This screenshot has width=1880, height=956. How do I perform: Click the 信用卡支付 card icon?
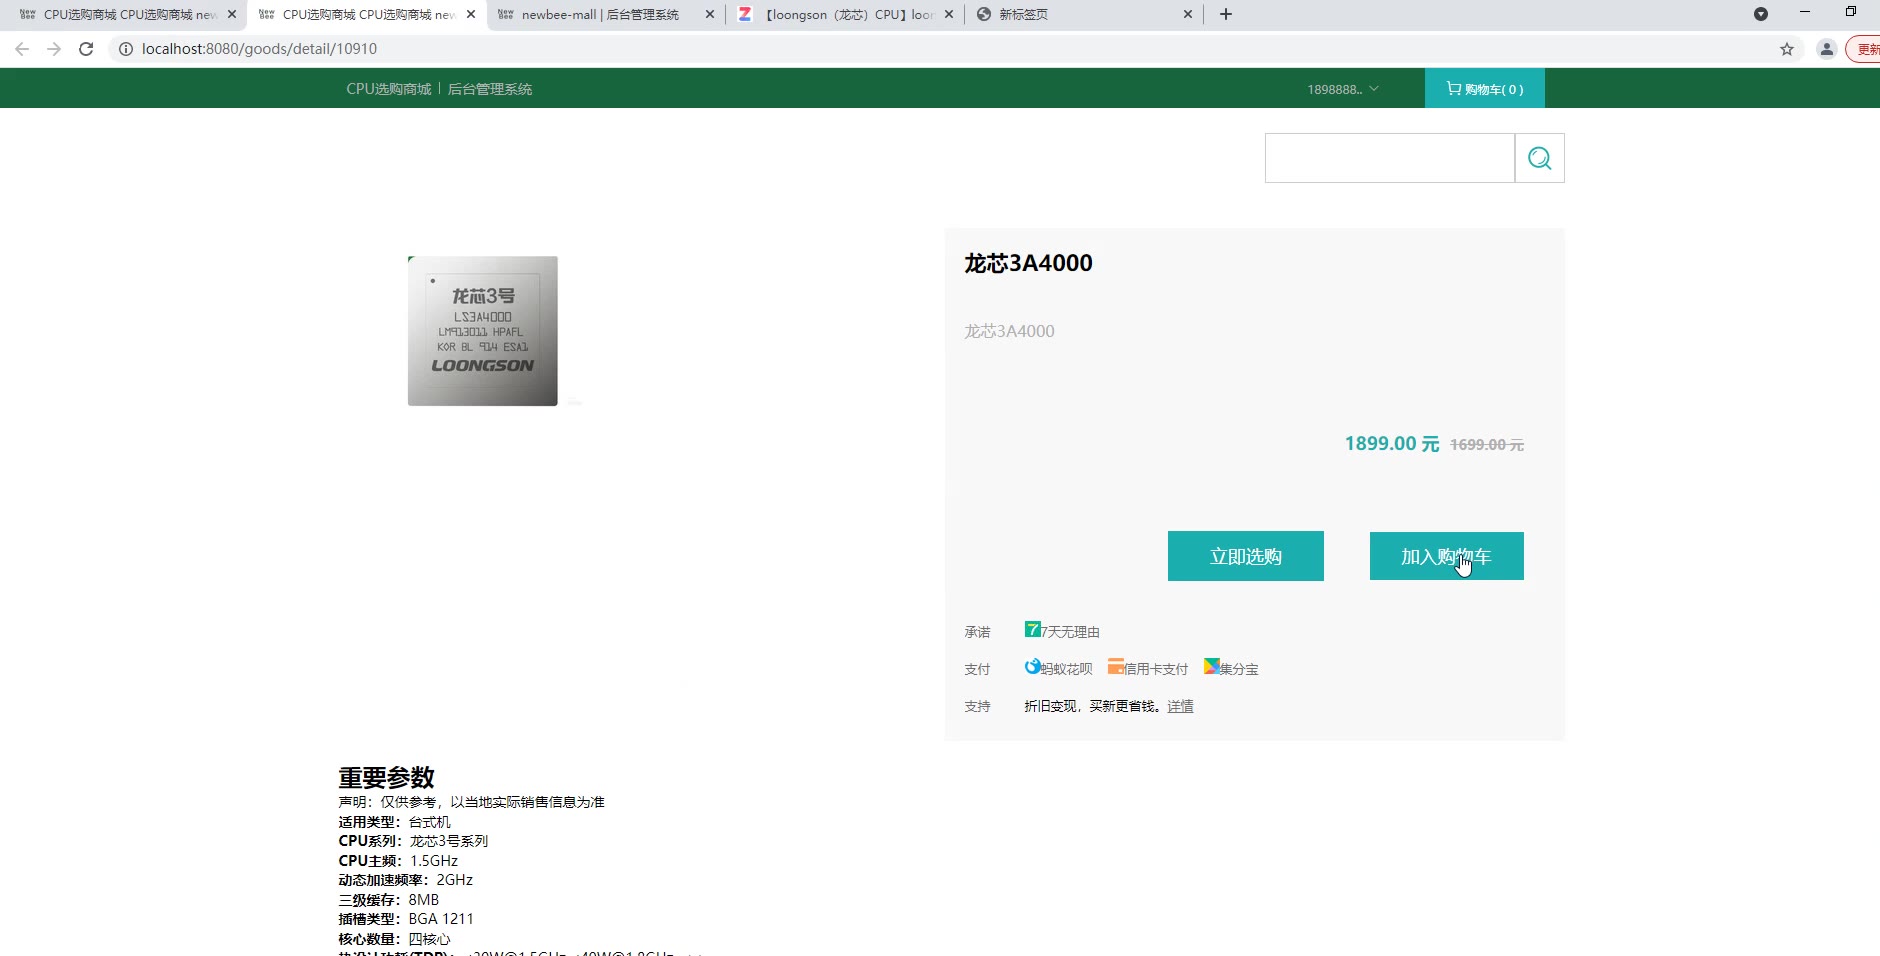pos(1116,666)
